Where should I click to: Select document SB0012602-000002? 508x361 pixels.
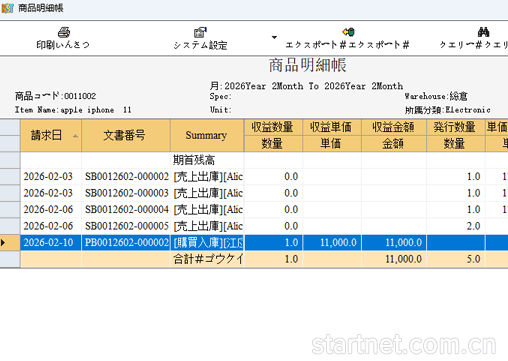127,177
